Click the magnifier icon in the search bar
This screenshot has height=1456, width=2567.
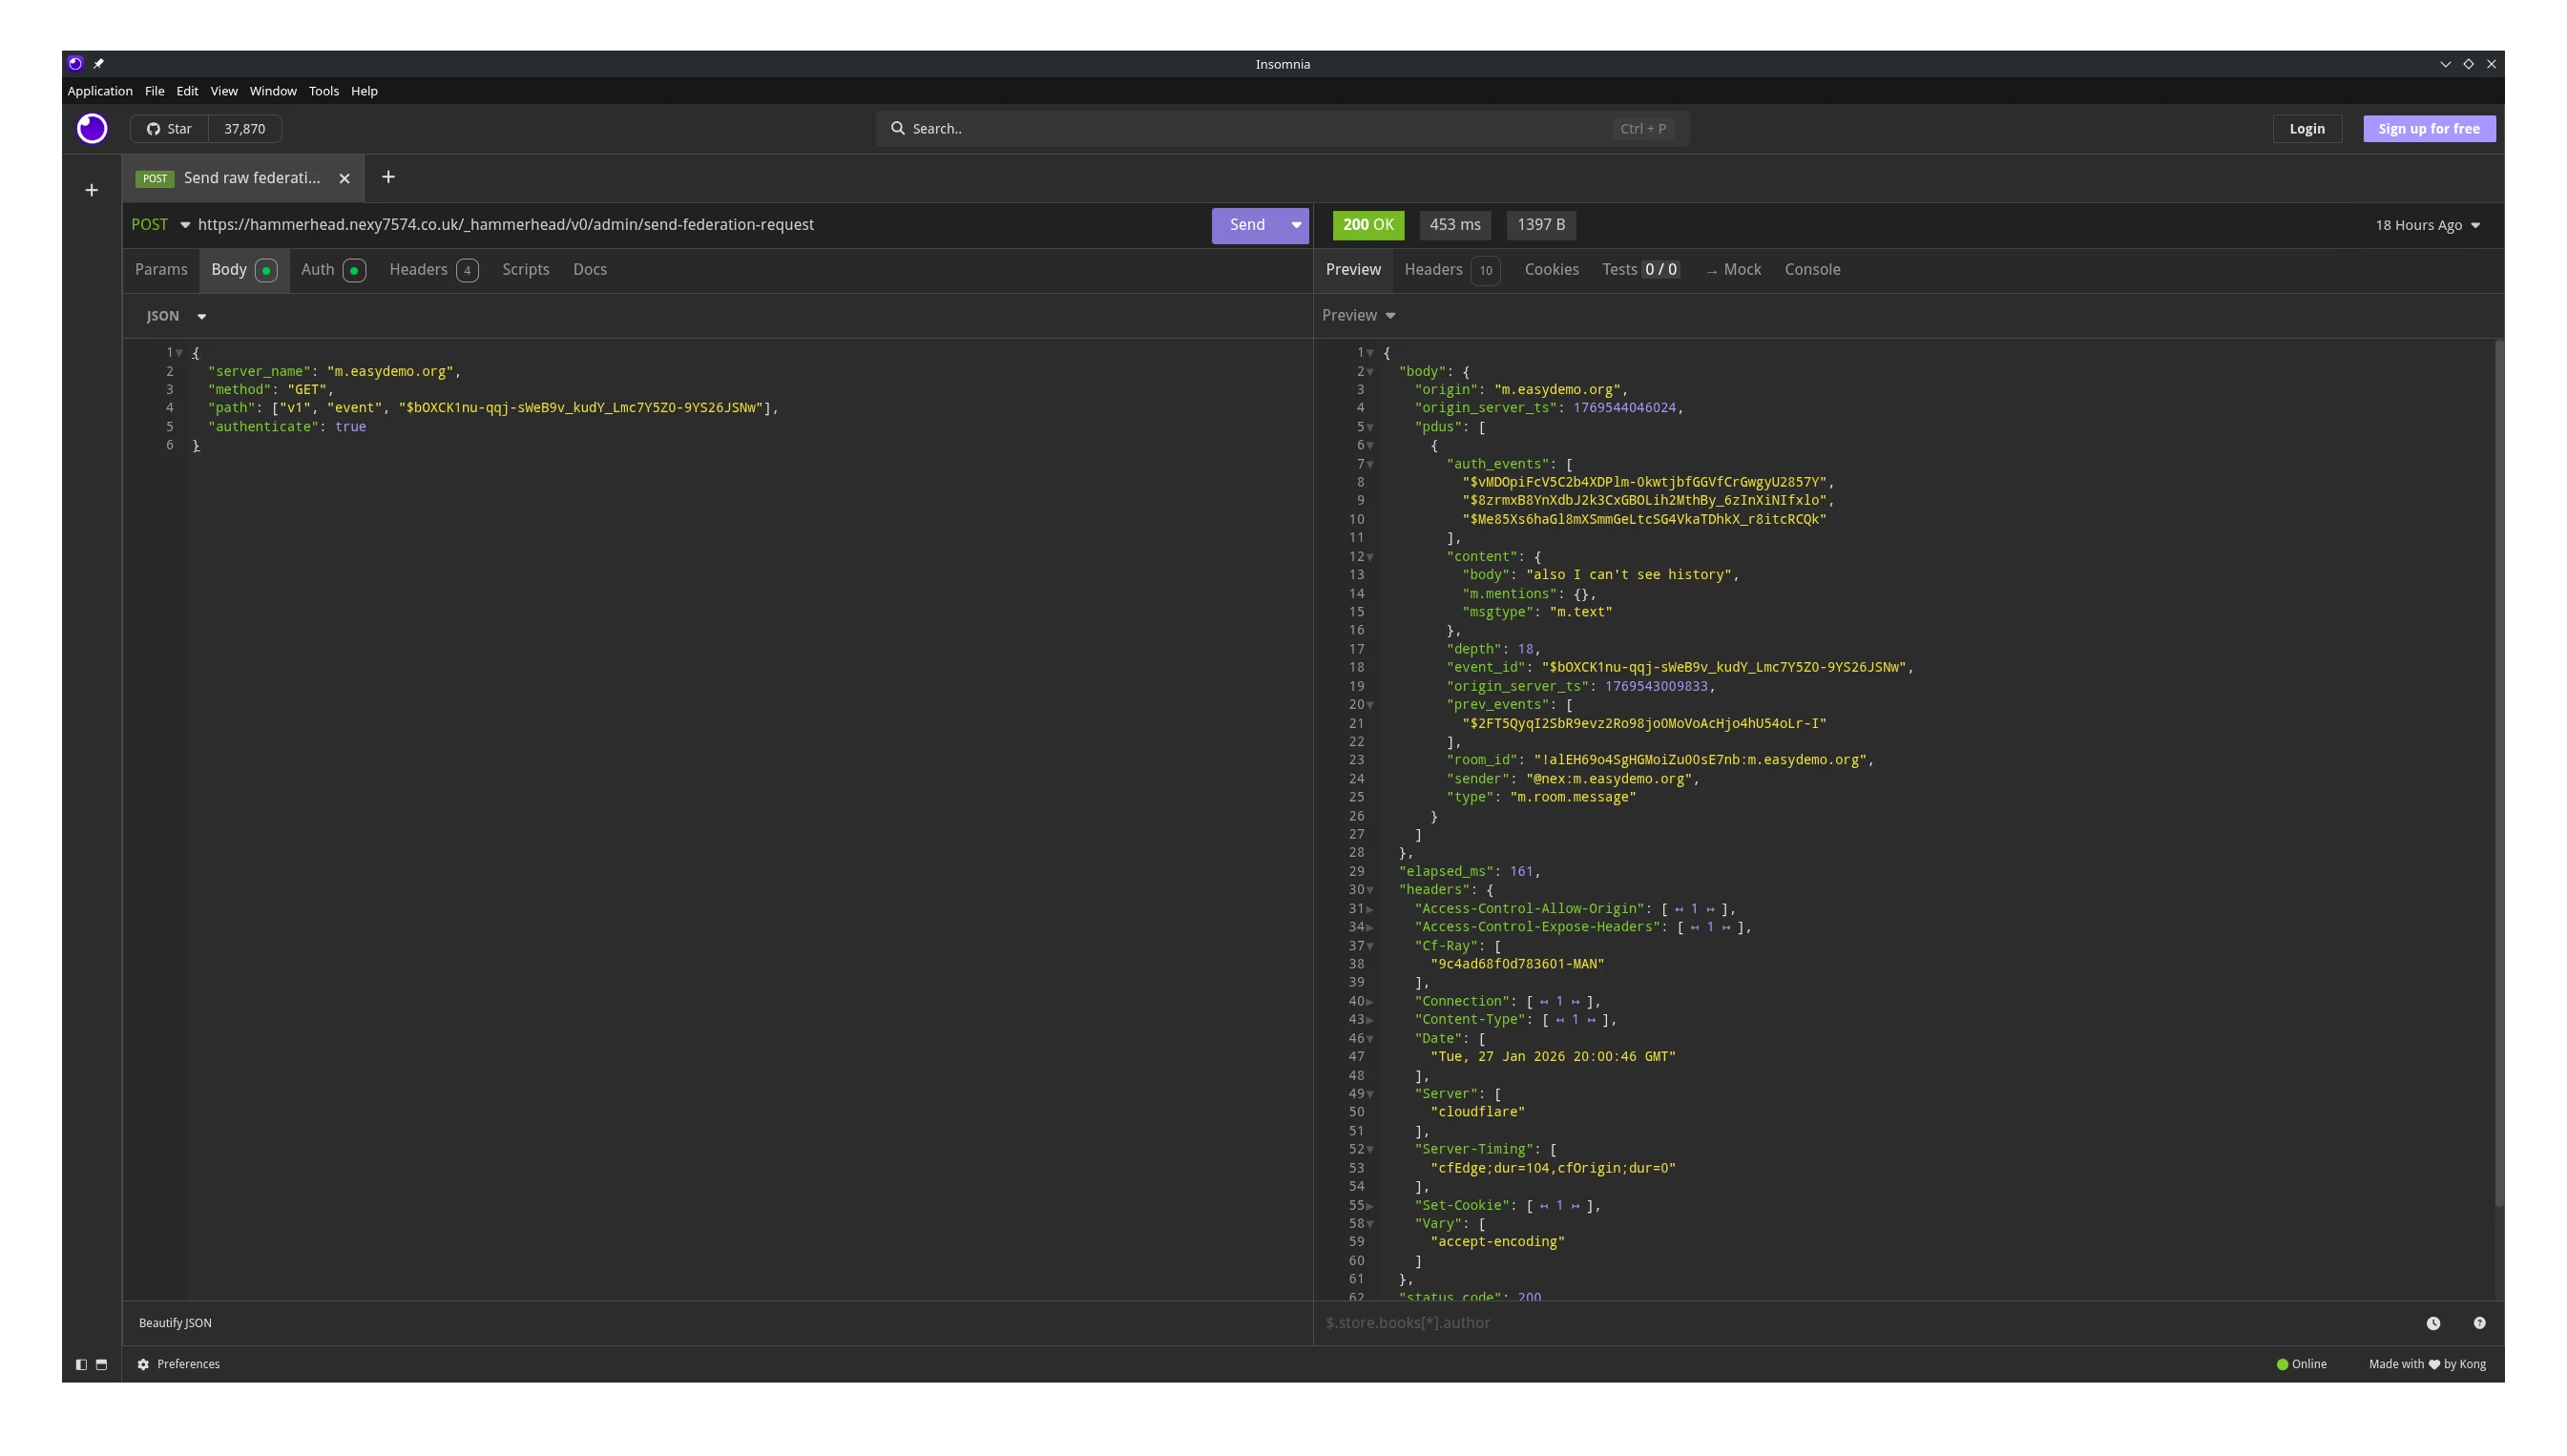tap(899, 128)
